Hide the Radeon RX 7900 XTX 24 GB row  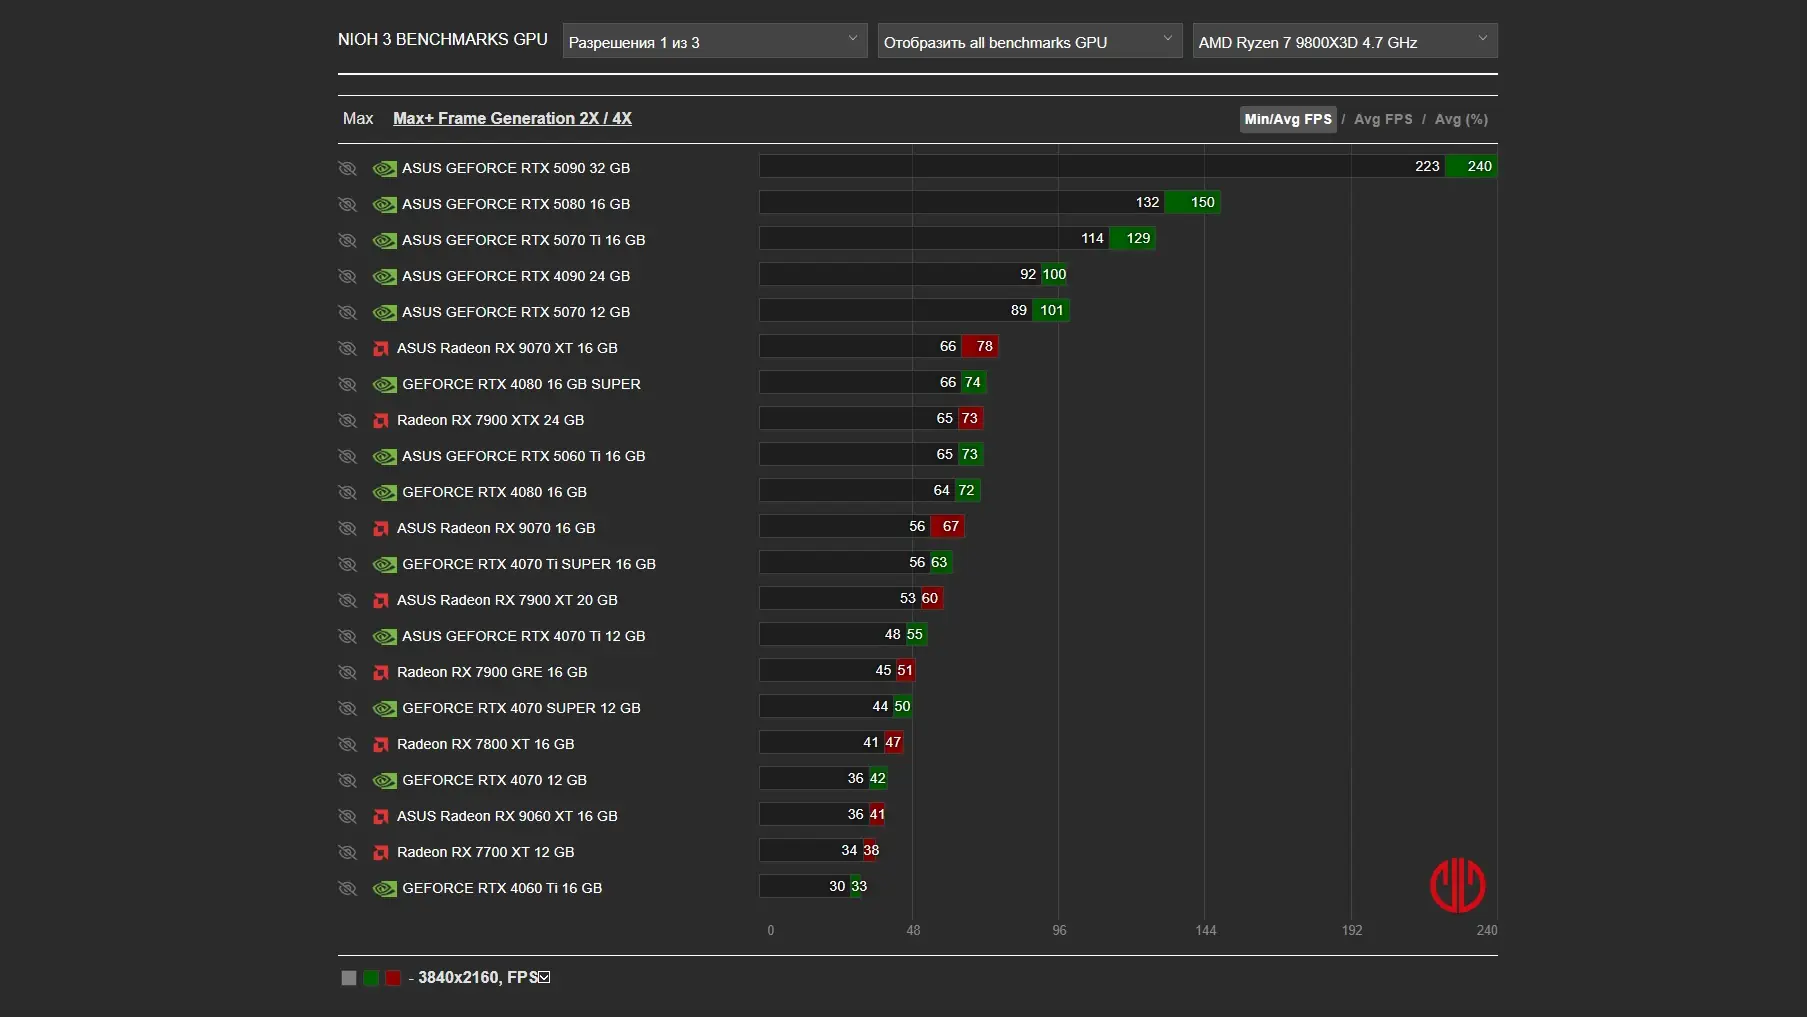[x=347, y=420]
